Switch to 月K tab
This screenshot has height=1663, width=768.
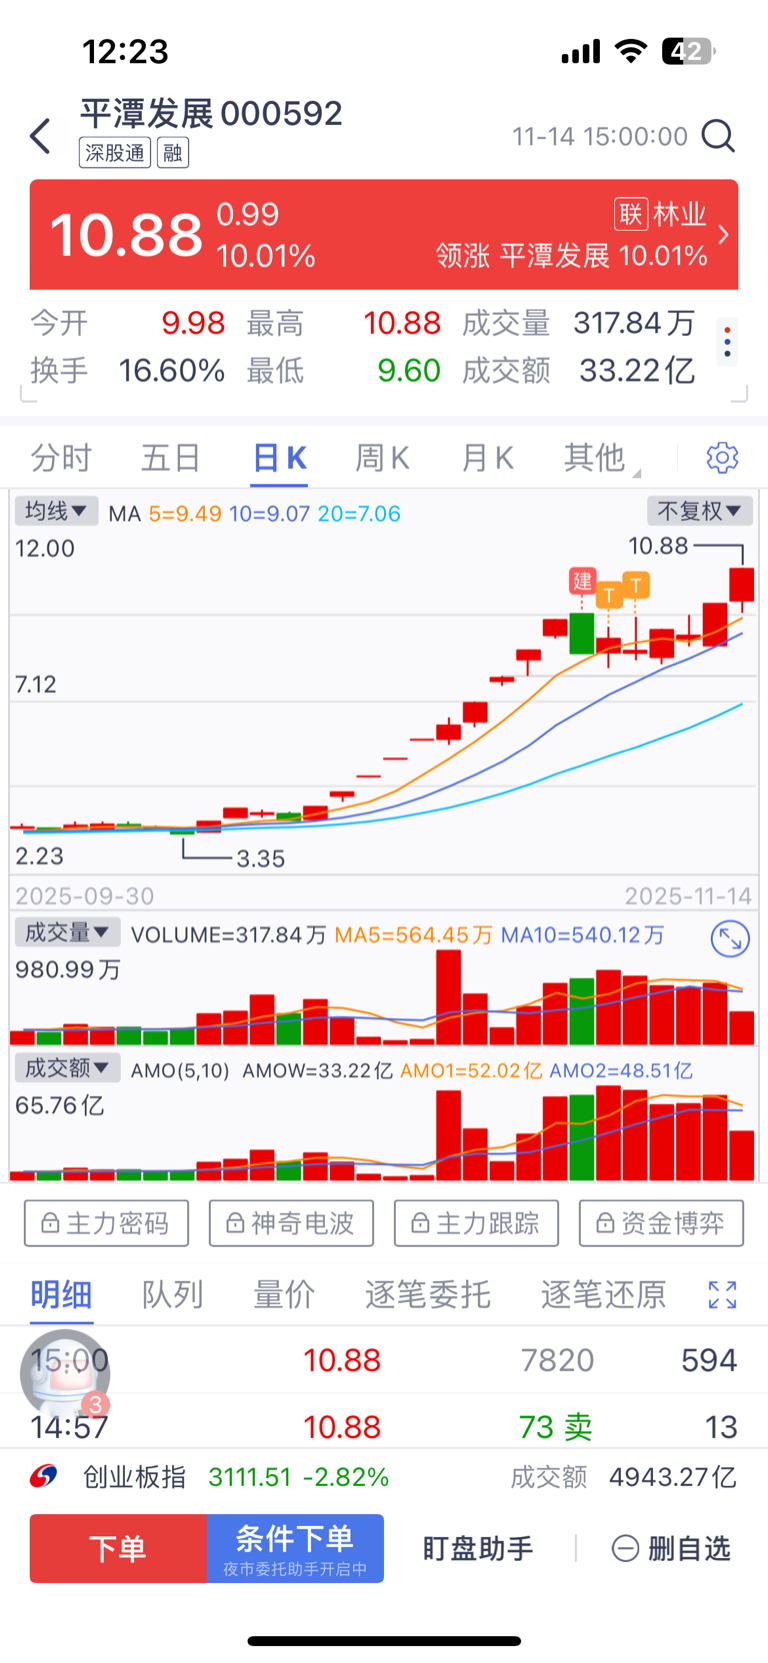(487, 458)
